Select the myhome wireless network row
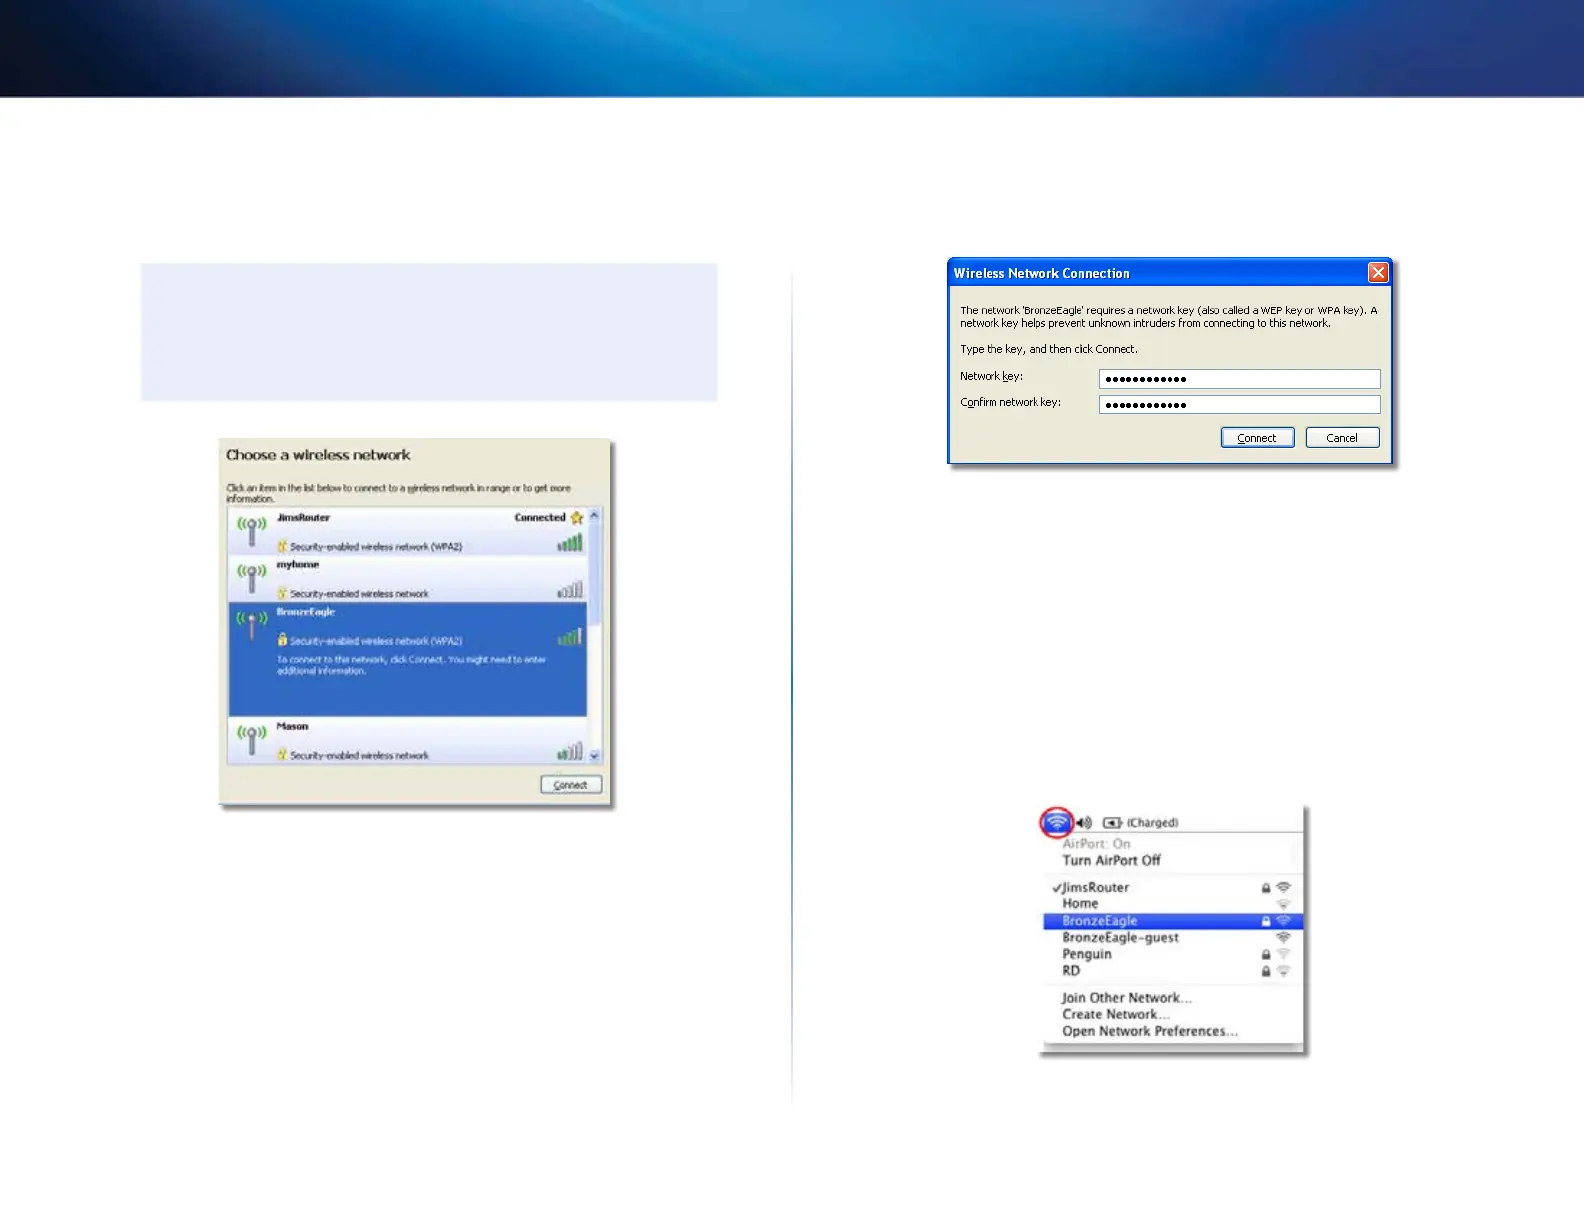This screenshot has height=1224, width=1584. pyautogui.click(x=408, y=579)
